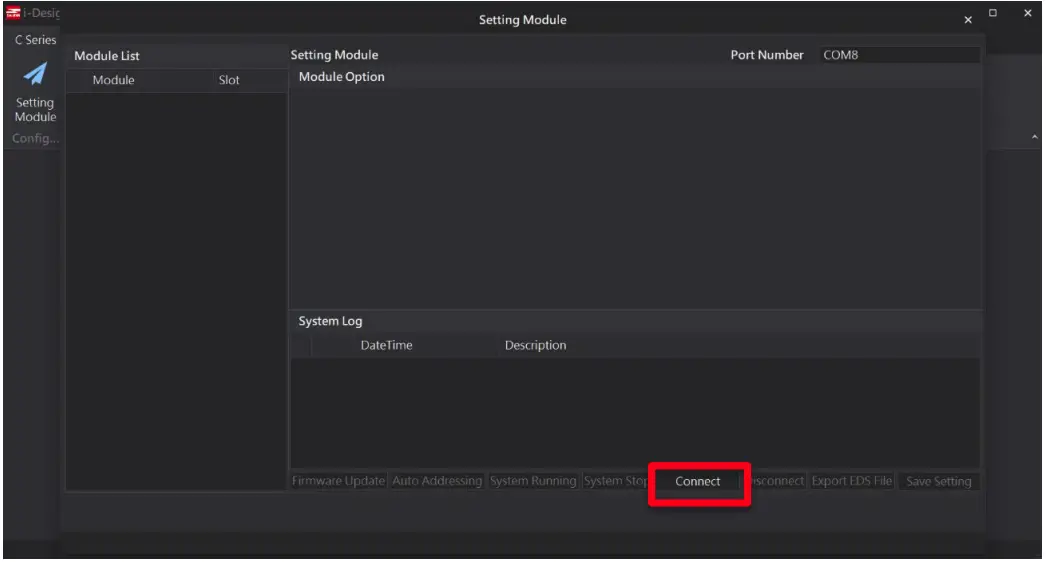Click the Module List heading
This screenshot has height=562, width=1046.
[107, 56]
